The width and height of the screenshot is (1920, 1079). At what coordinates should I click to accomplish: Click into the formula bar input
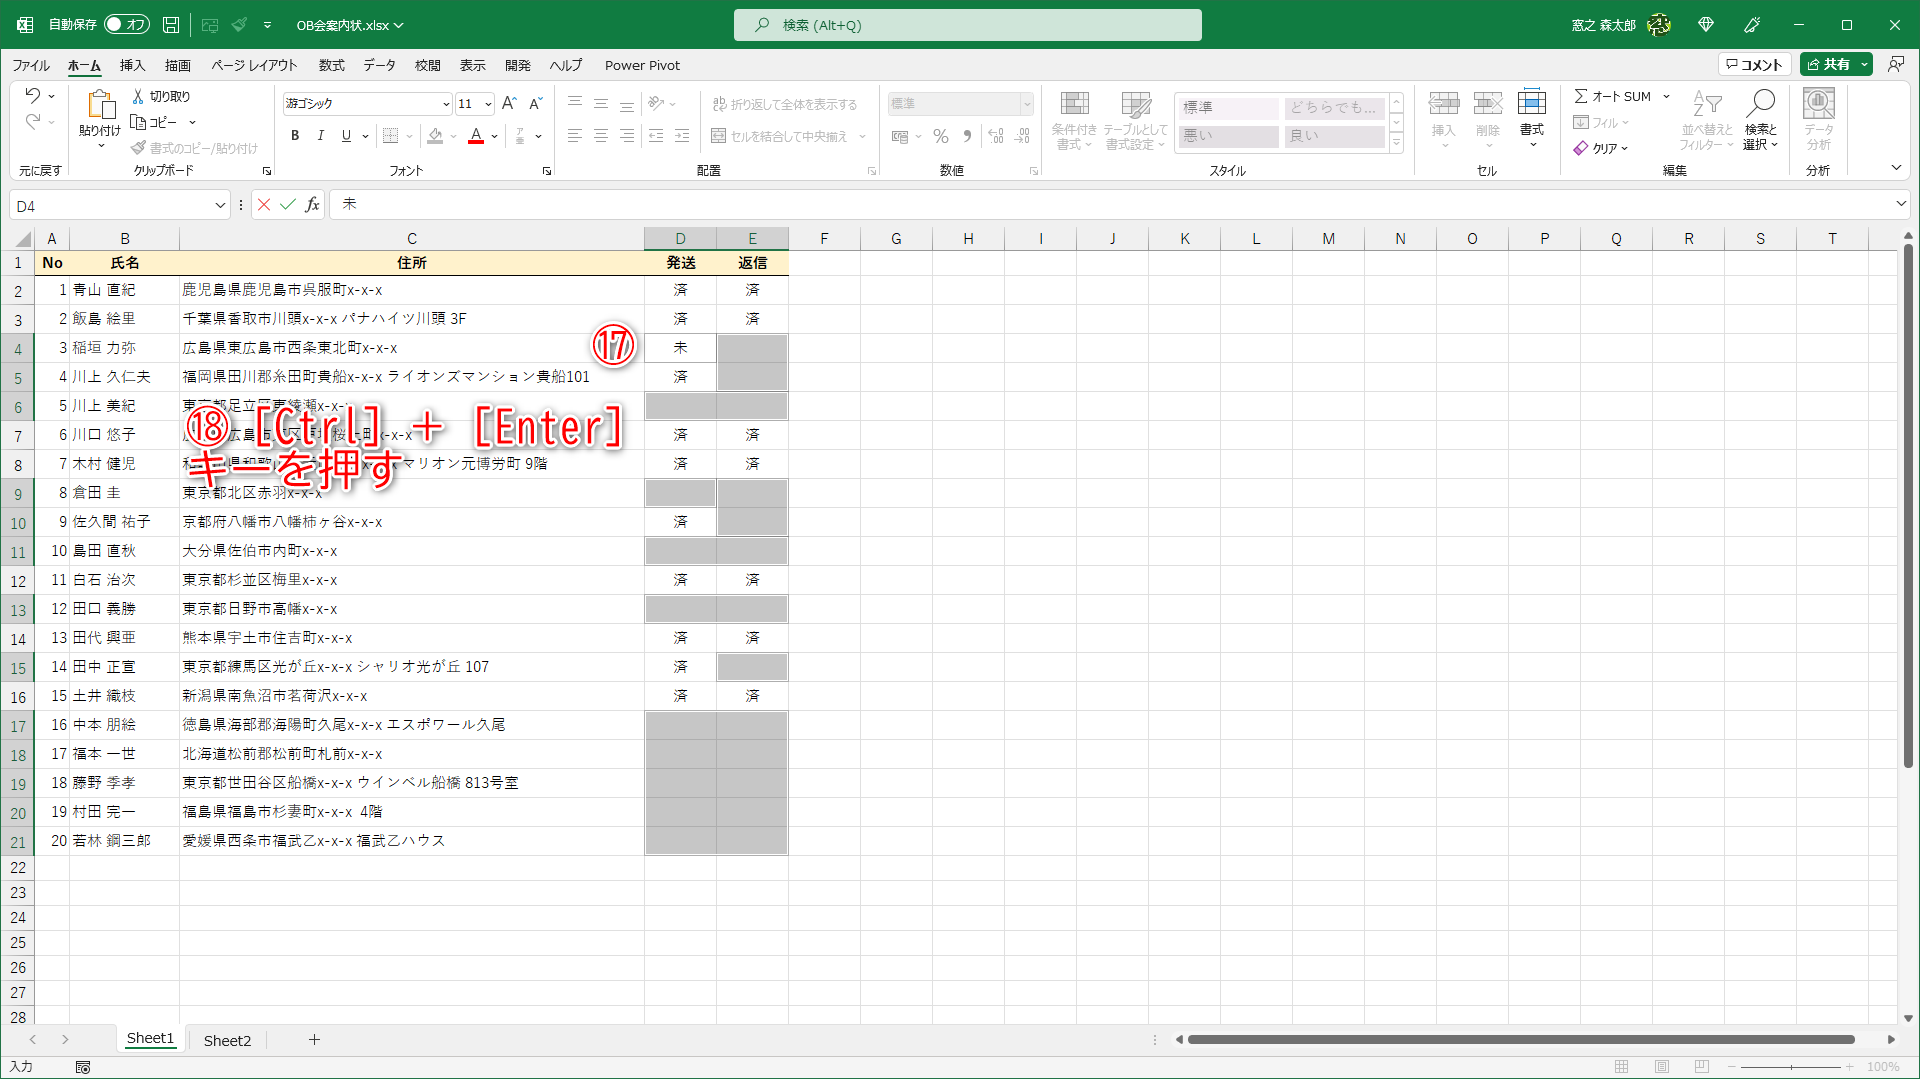pyautogui.click(x=1110, y=205)
